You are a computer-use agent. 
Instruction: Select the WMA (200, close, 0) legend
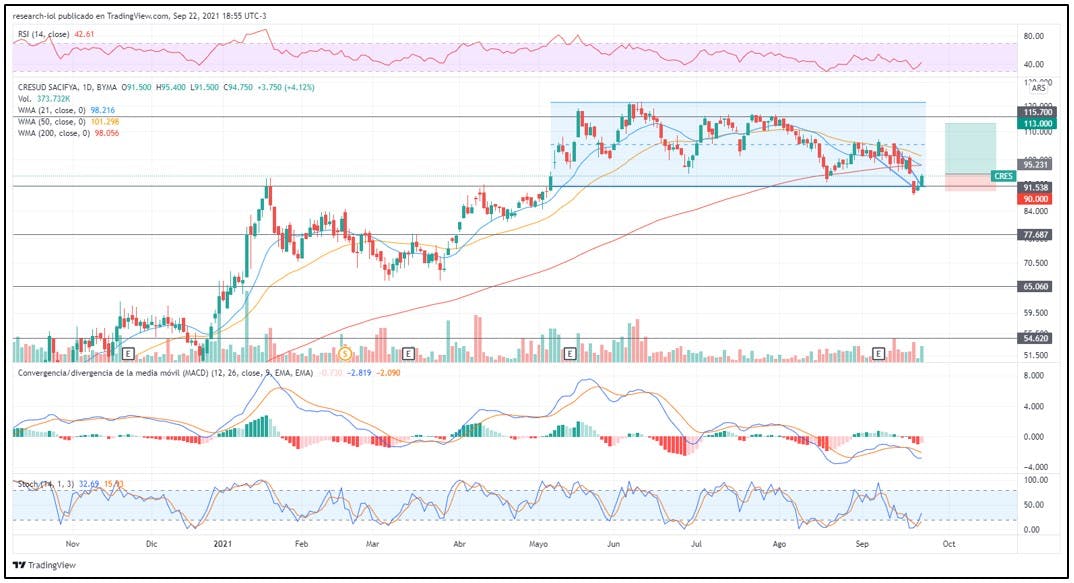pyautogui.click(x=54, y=133)
